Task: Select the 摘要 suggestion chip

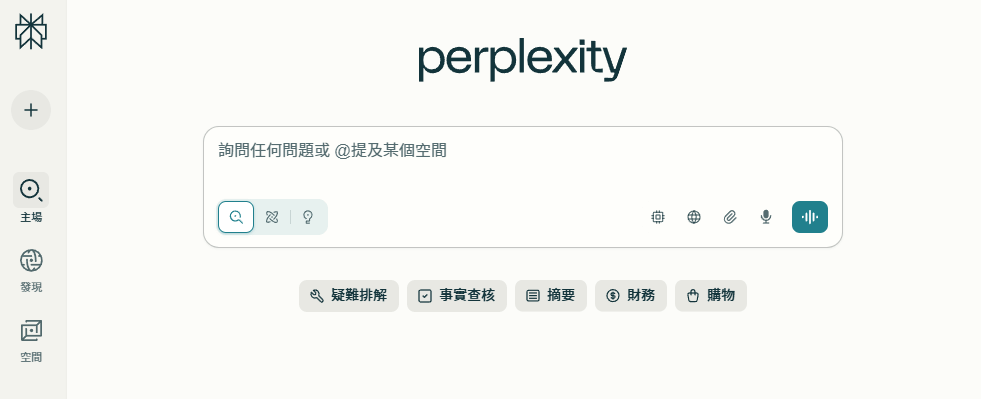Action: point(551,296)
